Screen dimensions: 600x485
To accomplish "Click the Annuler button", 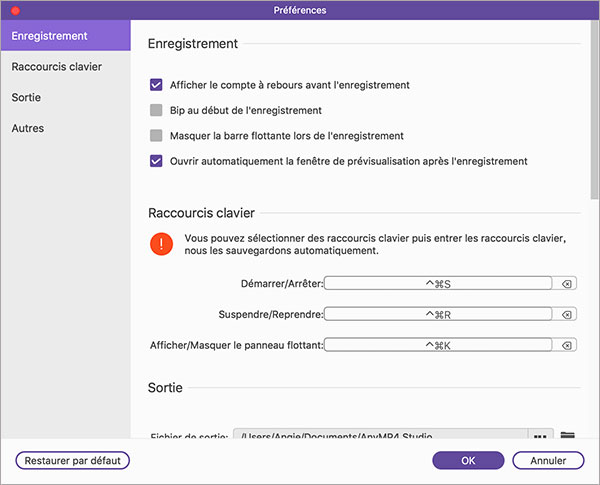I will pyautogui.click(x=548, y=461).
